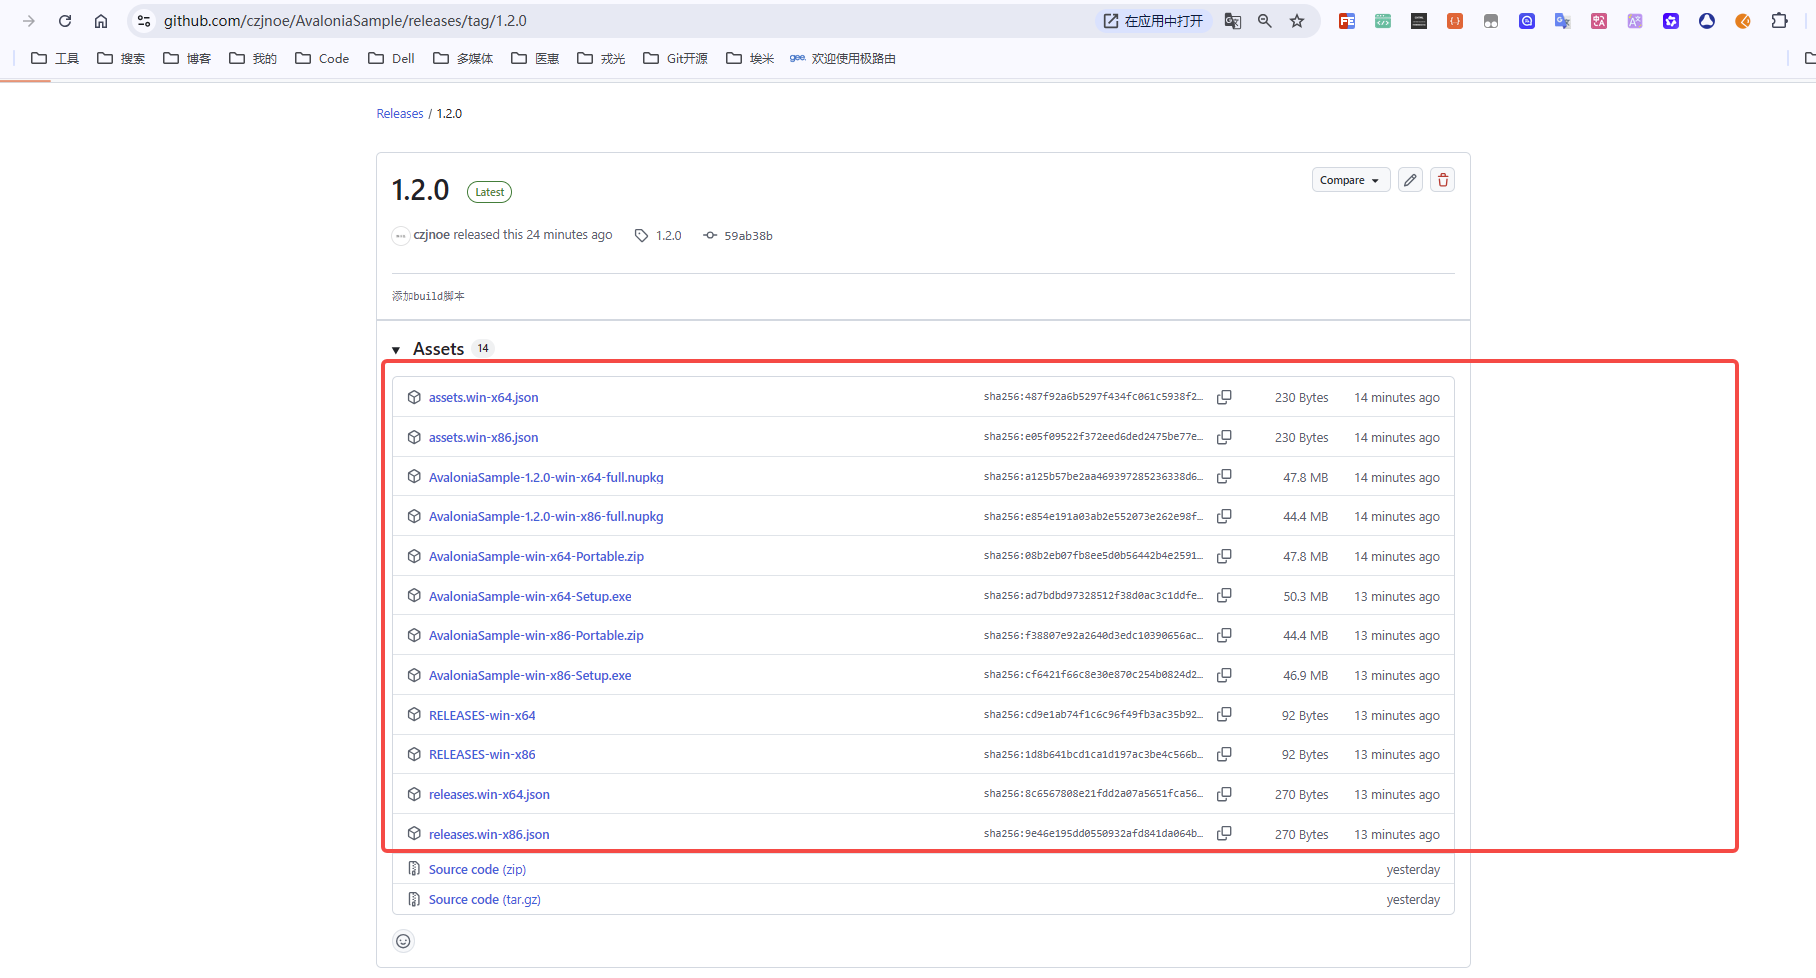Open the 搜索 bookmarks folder
Viewport: 1816px width, 978px height.
click(121, 59)
